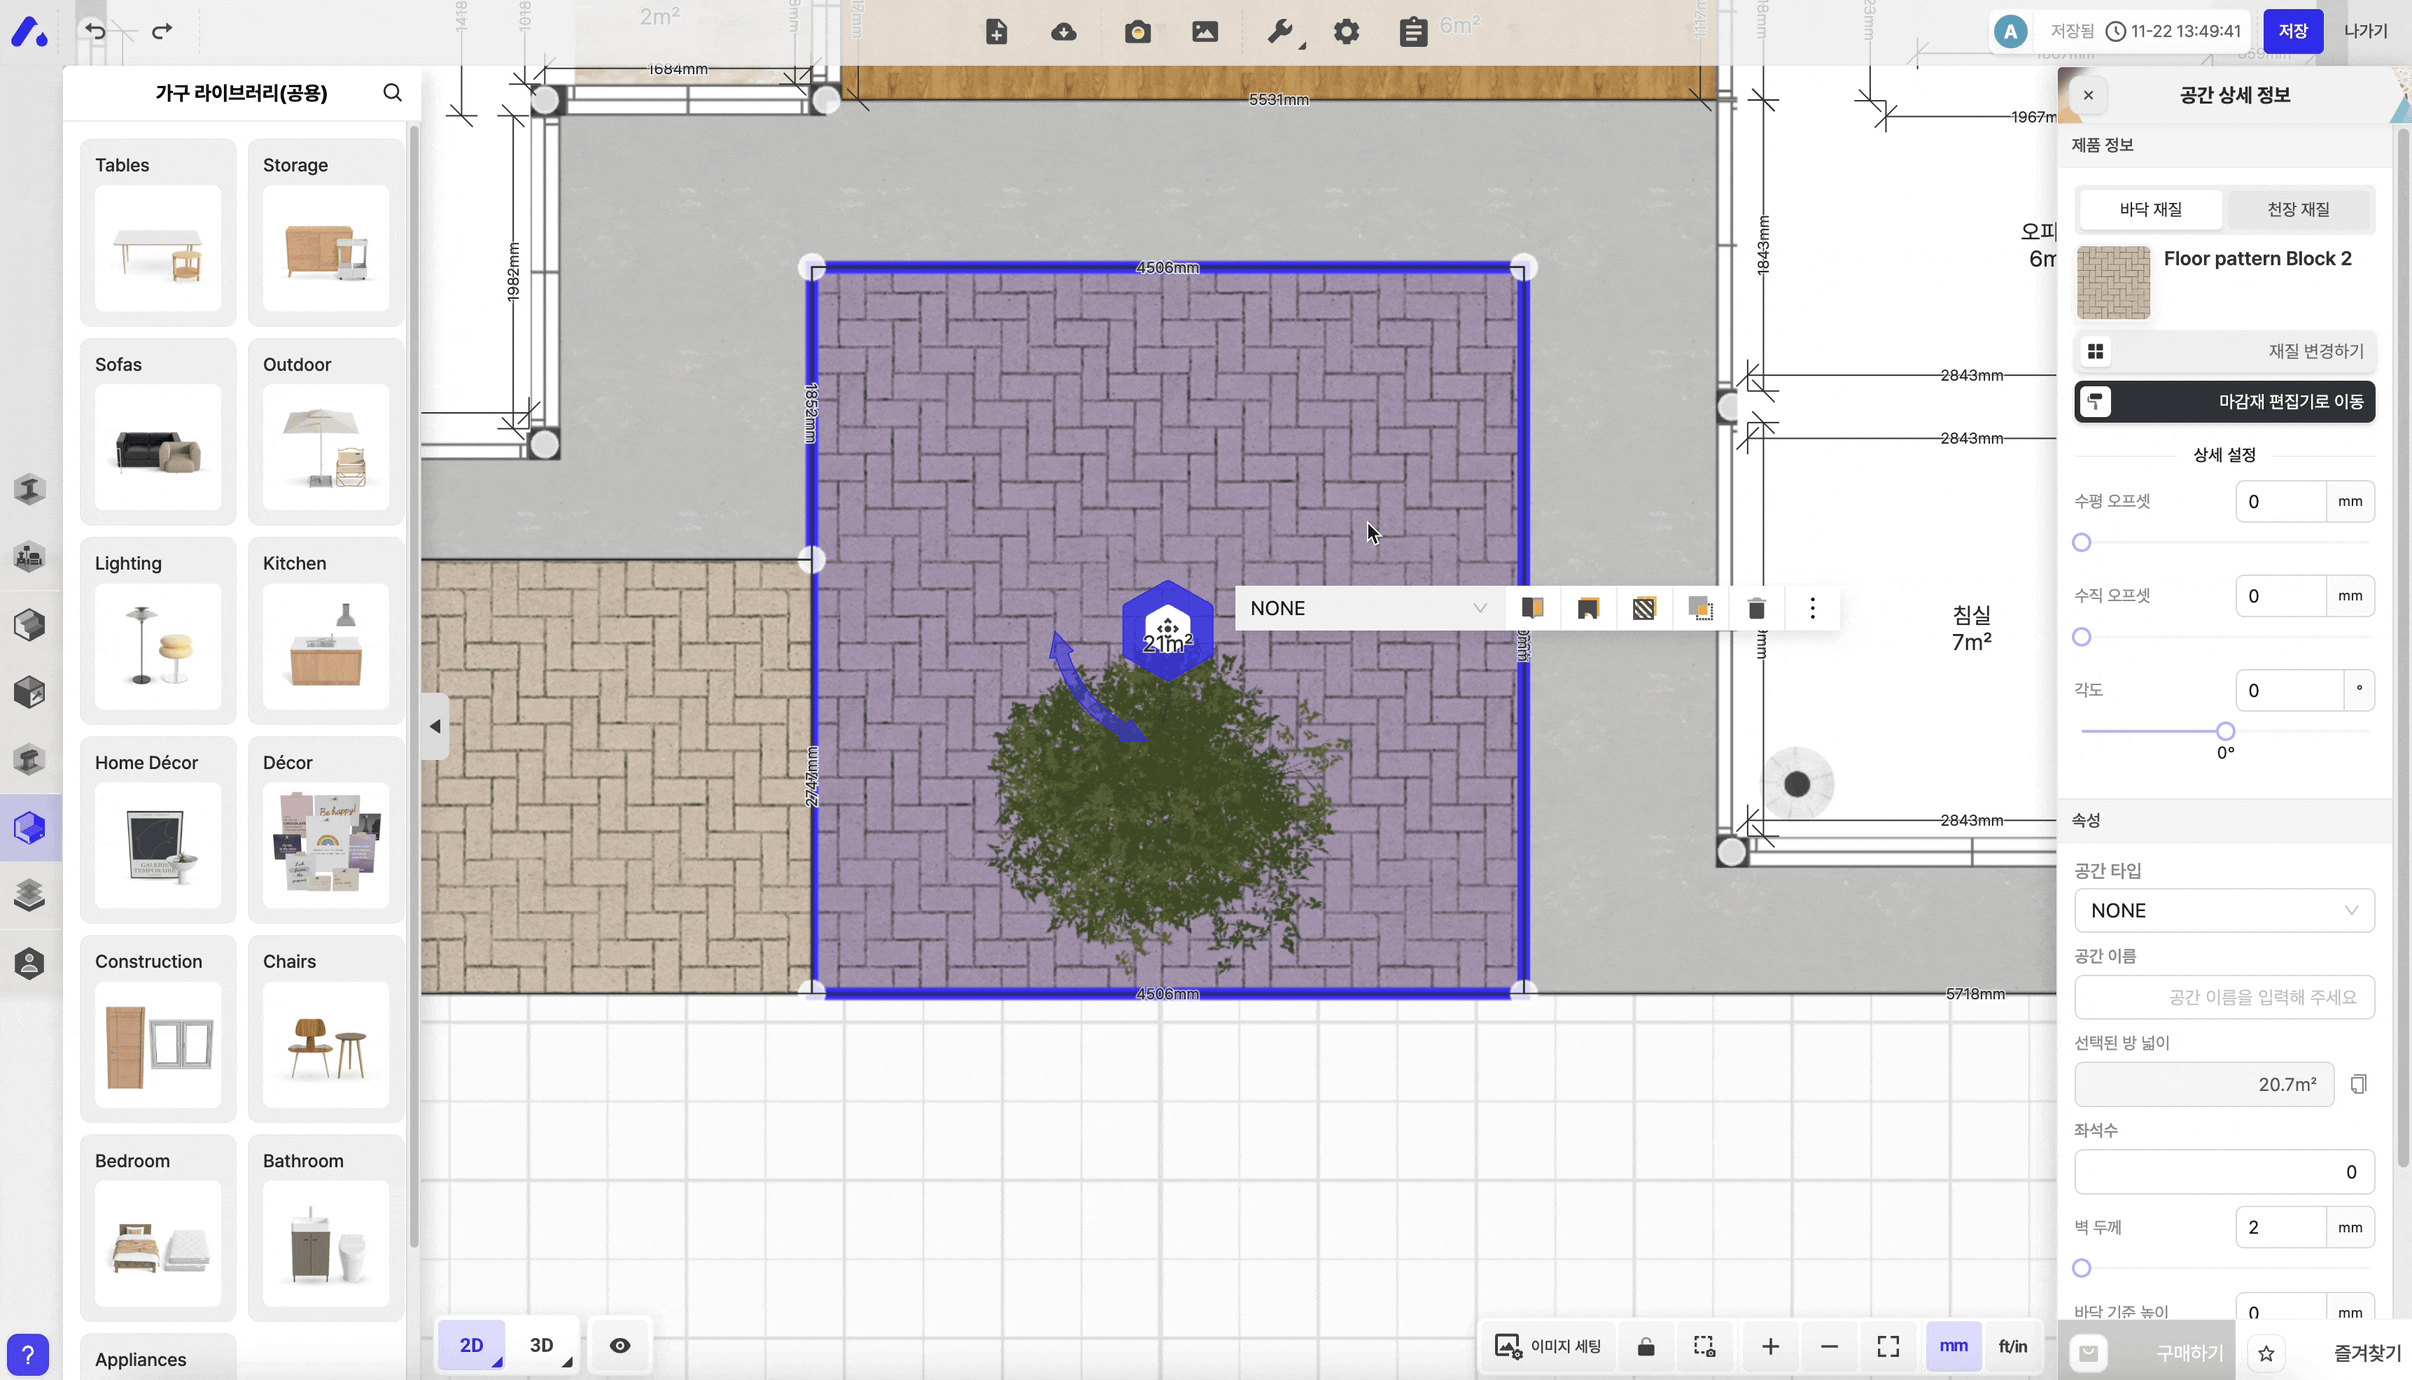Collapse the furniture library panel arrow
Viewport: 2412px width, 1380px height.
(x=435, y=727)
